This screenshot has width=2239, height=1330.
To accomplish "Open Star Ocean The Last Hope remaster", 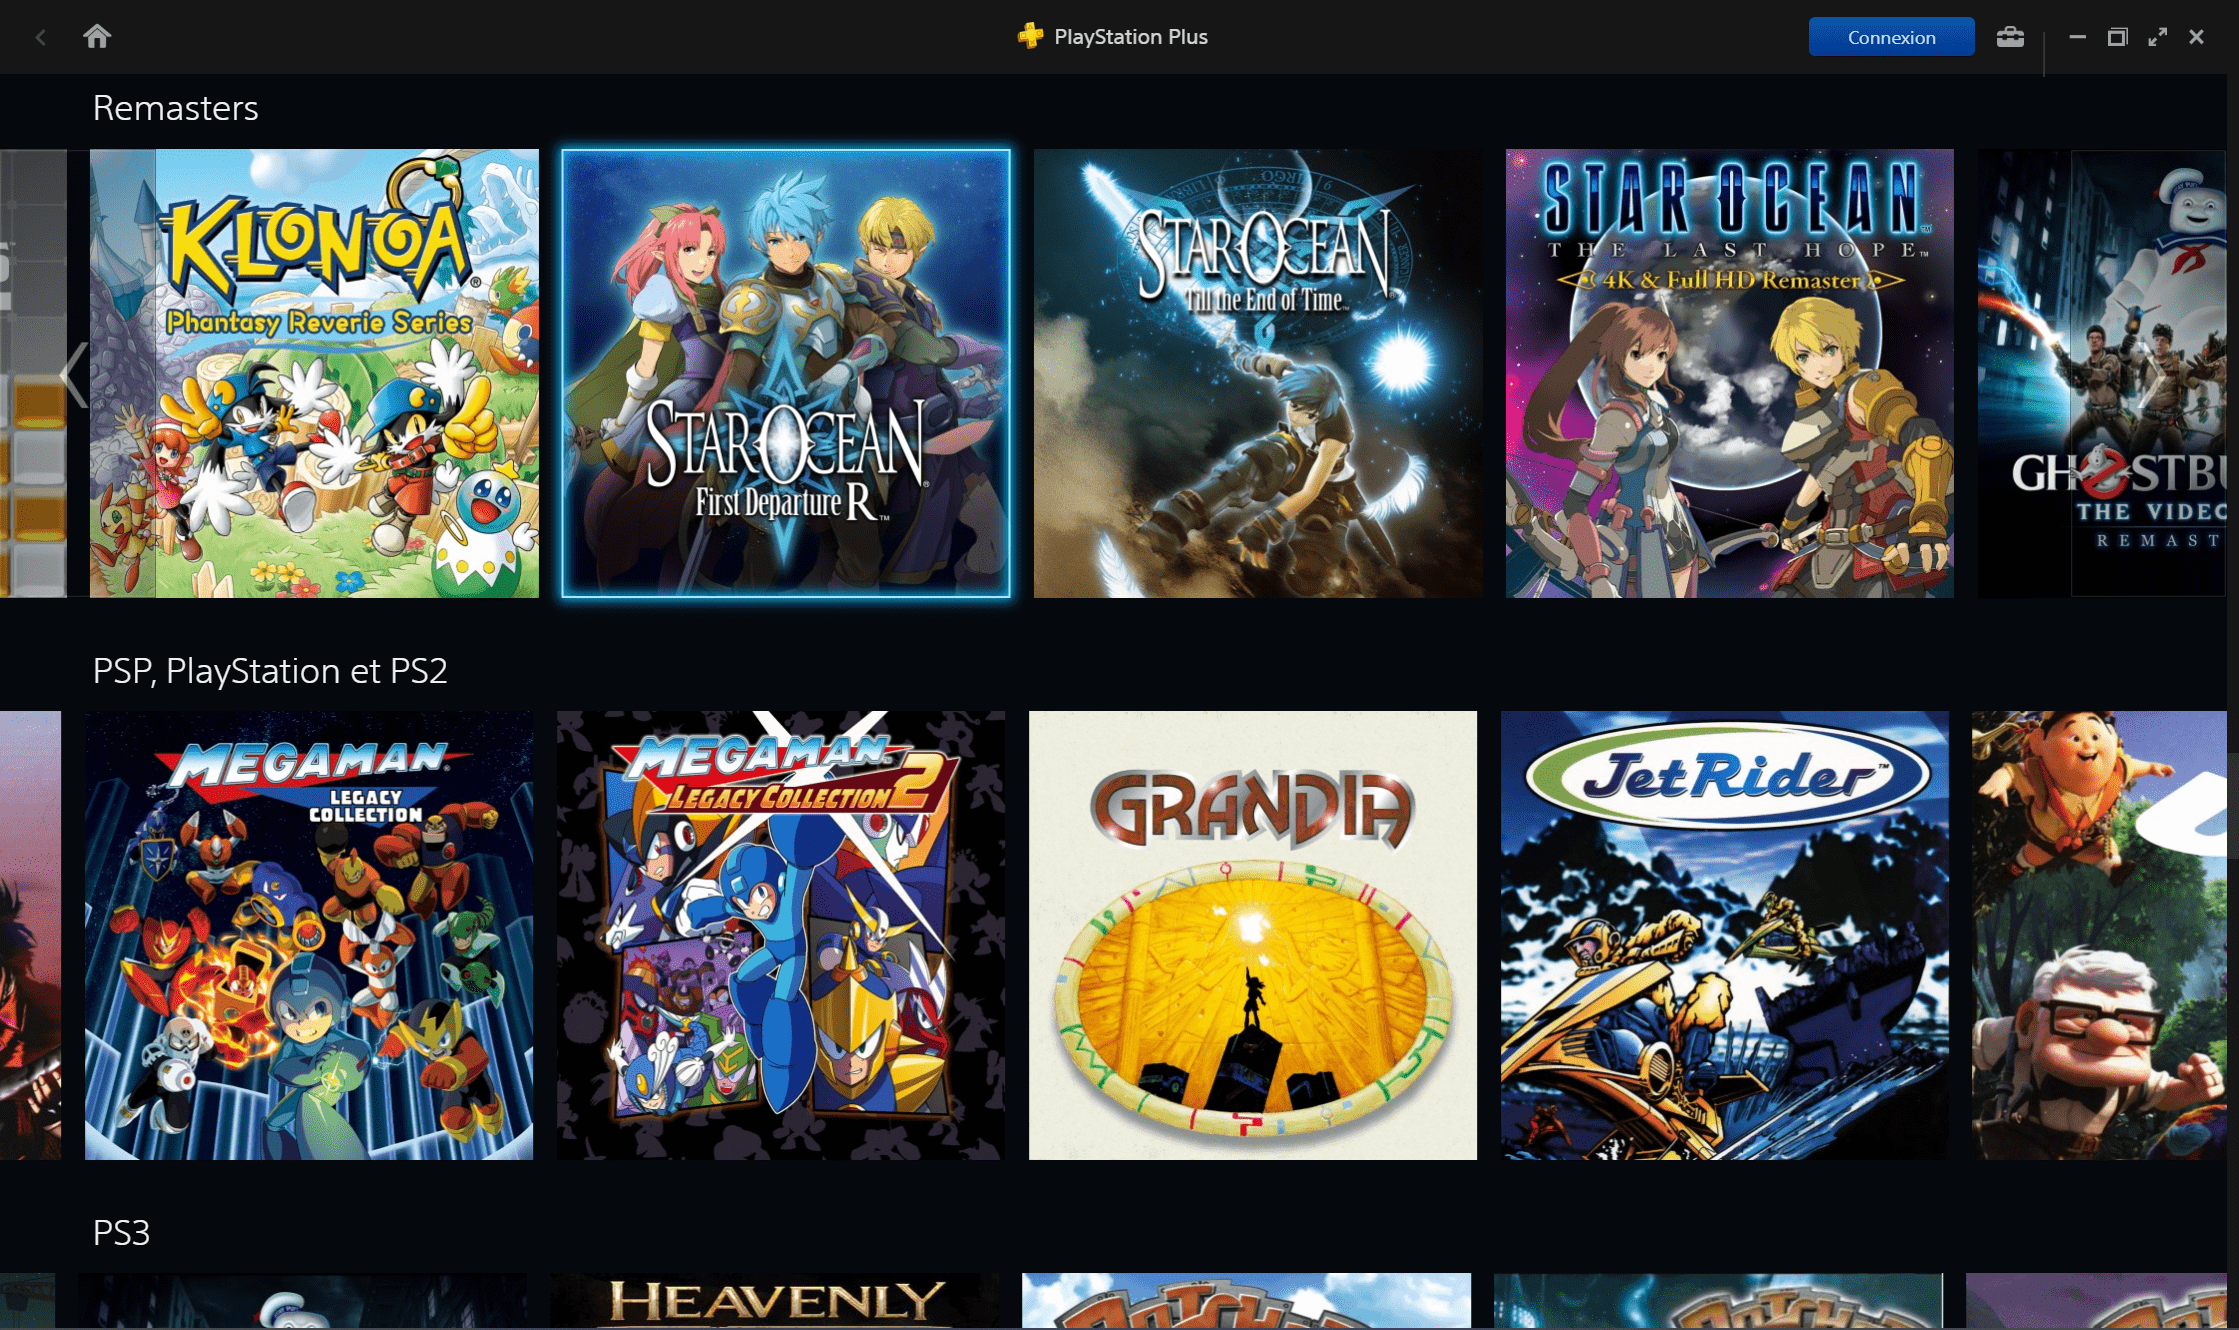I will [x=1729, y=374].
